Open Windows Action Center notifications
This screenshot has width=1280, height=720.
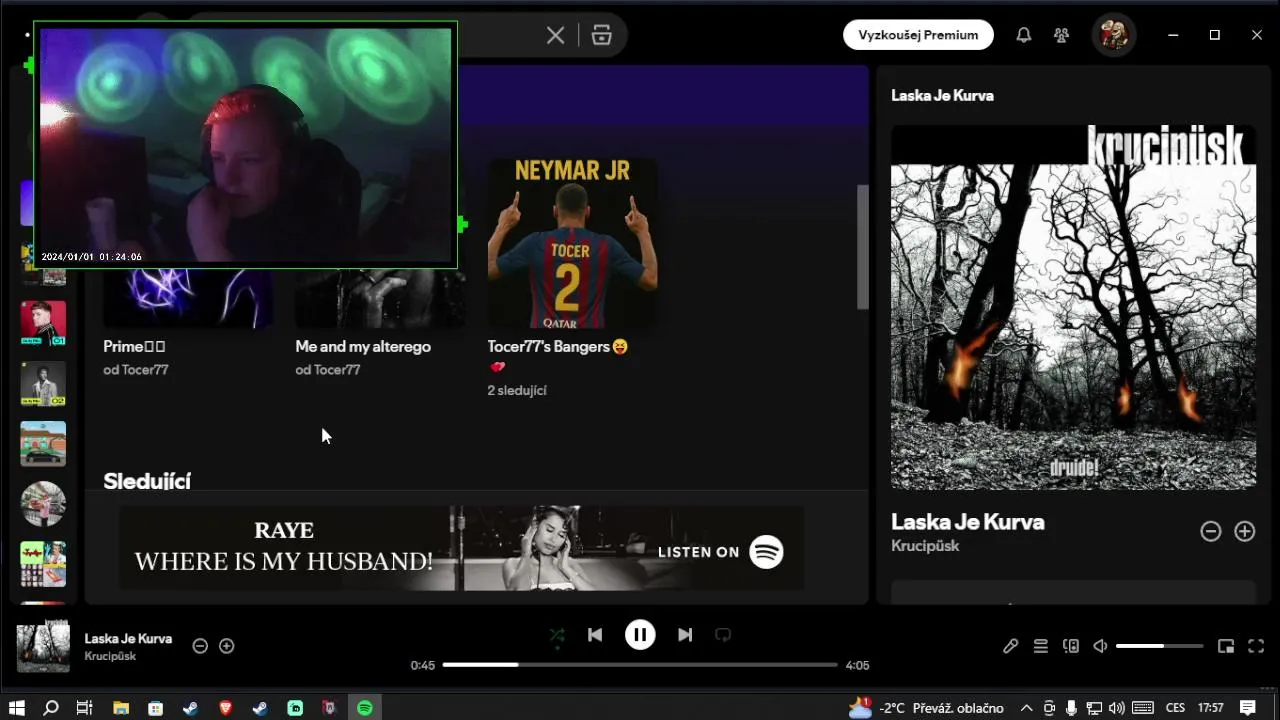(x=1247, y=708)
